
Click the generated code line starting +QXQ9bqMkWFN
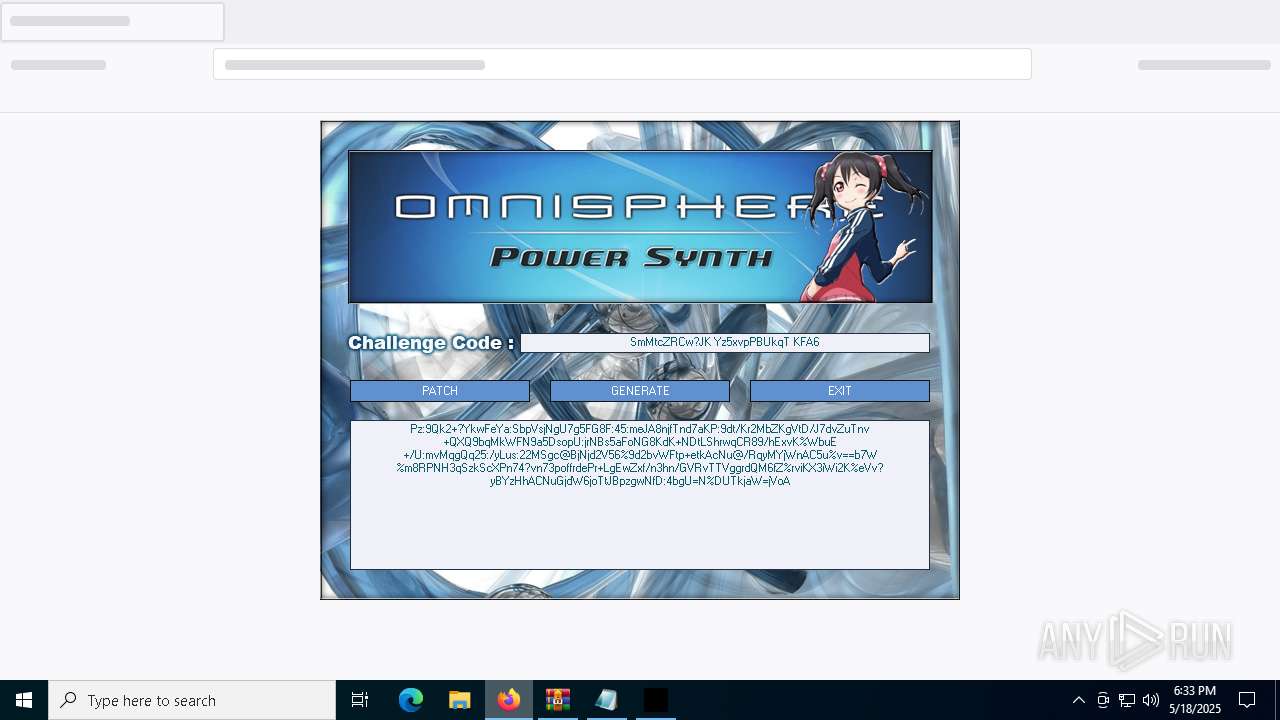640,442
